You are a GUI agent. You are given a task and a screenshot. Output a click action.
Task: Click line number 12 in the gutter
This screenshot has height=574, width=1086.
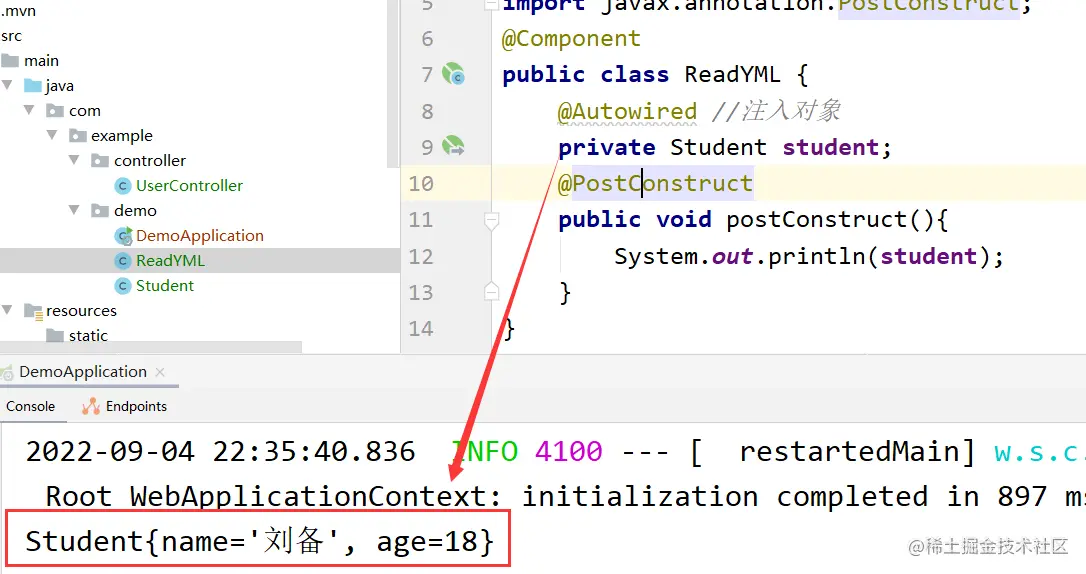[420, 257]
